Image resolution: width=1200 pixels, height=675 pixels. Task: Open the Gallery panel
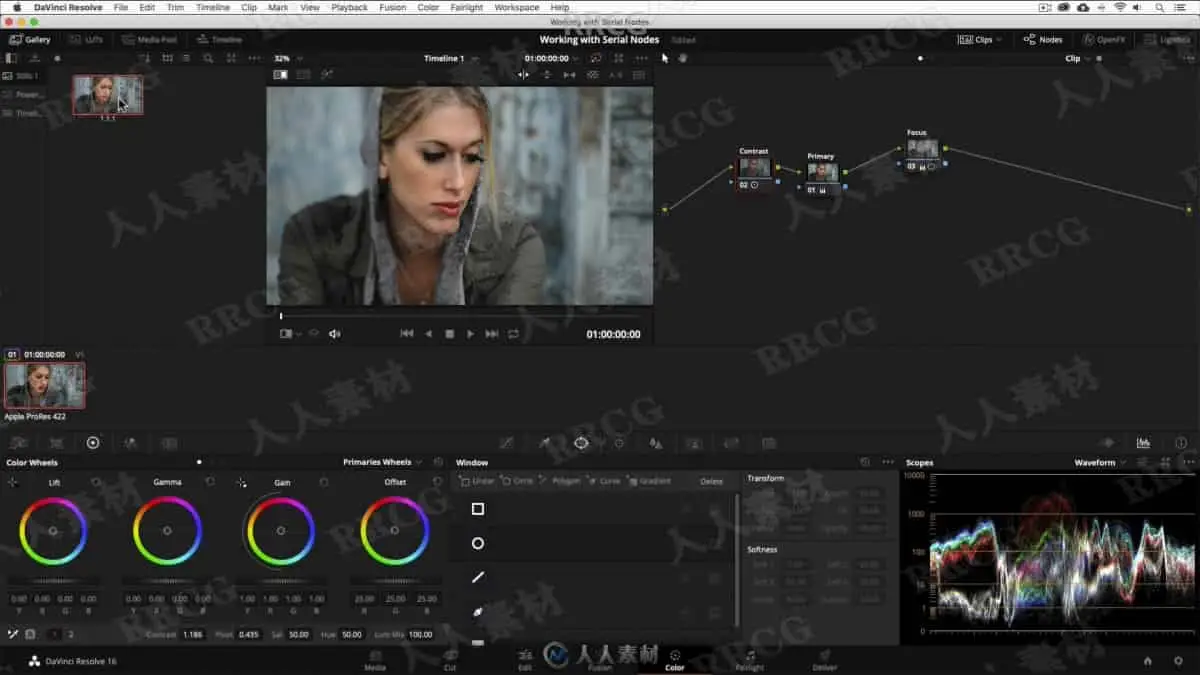click(x=30, y=40)
